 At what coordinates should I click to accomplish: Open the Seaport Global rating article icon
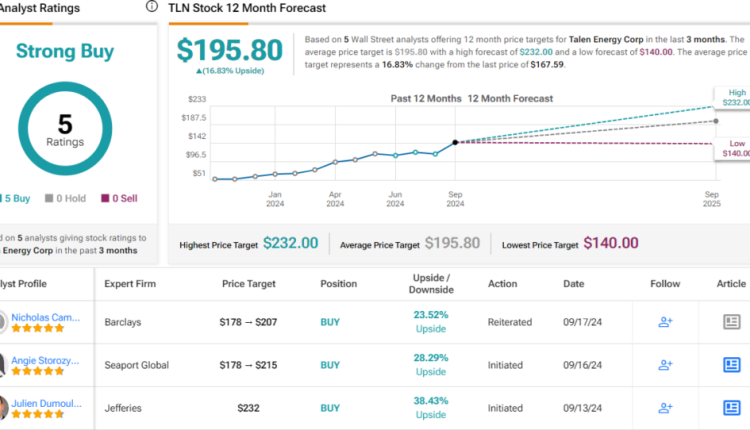tap(733, 365)
